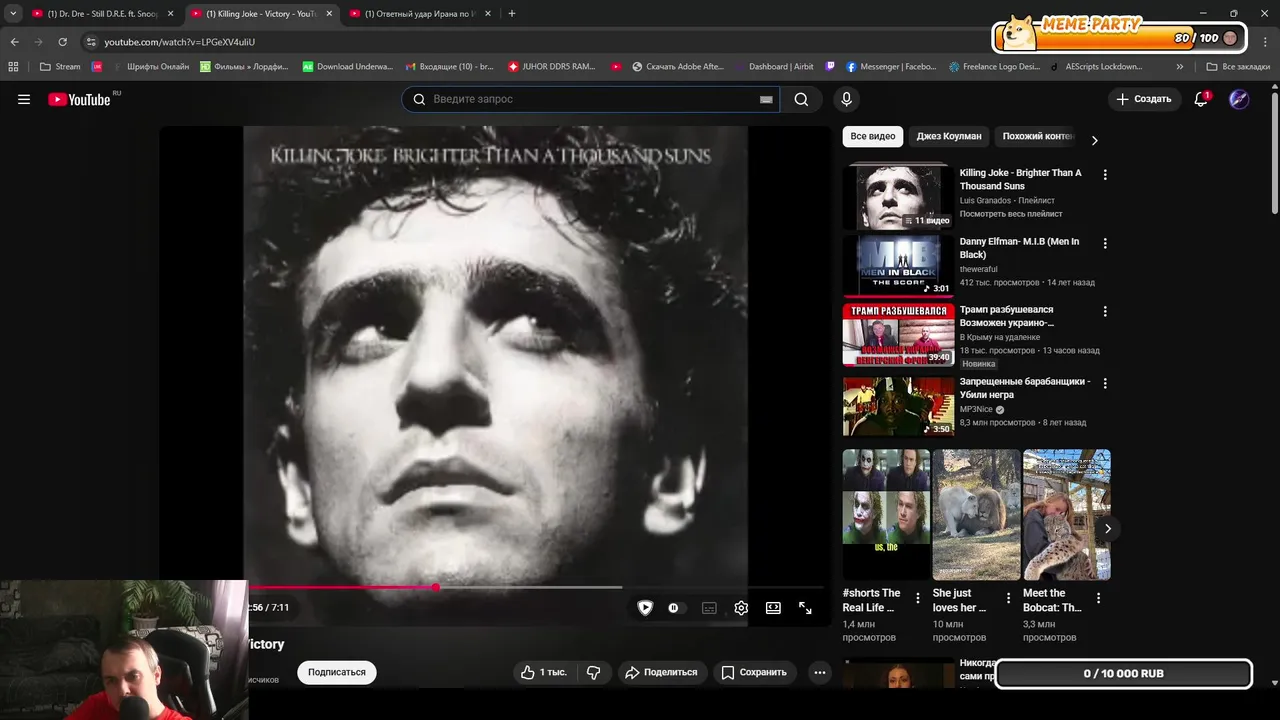This screenshot has height=720, width=1280.
Task: Focus the Введите запрос search field
Action: point(590,99)
